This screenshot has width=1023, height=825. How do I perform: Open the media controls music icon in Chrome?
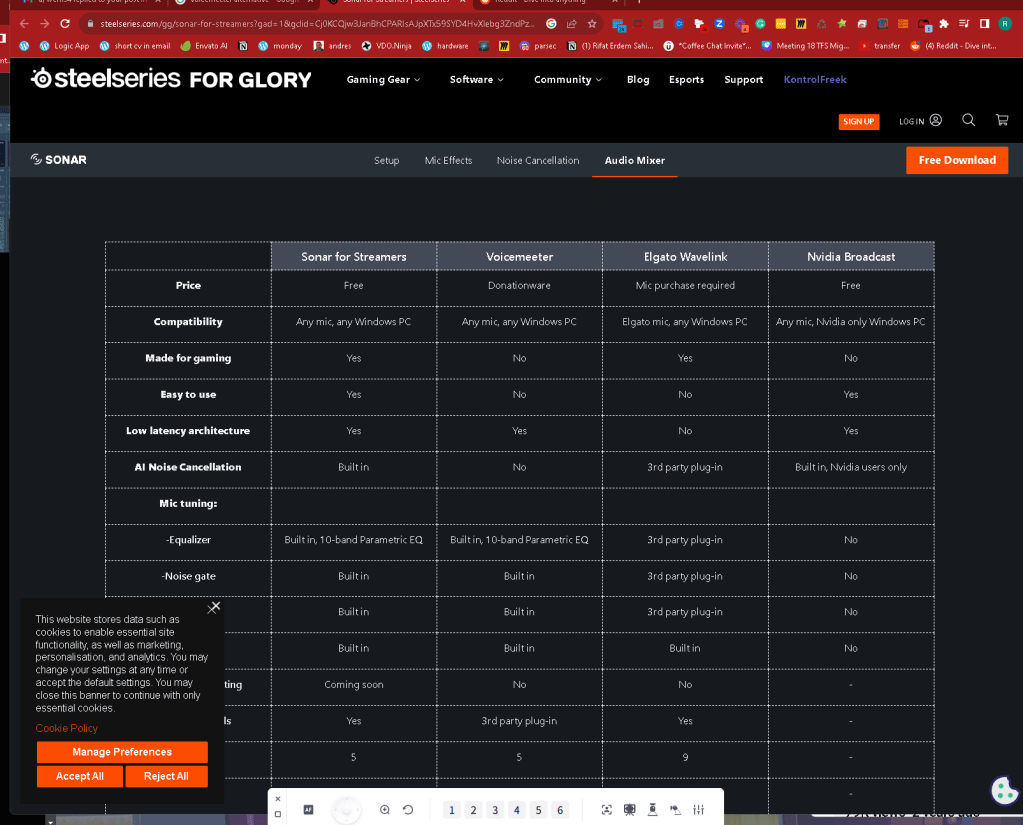tap(964, 23)
